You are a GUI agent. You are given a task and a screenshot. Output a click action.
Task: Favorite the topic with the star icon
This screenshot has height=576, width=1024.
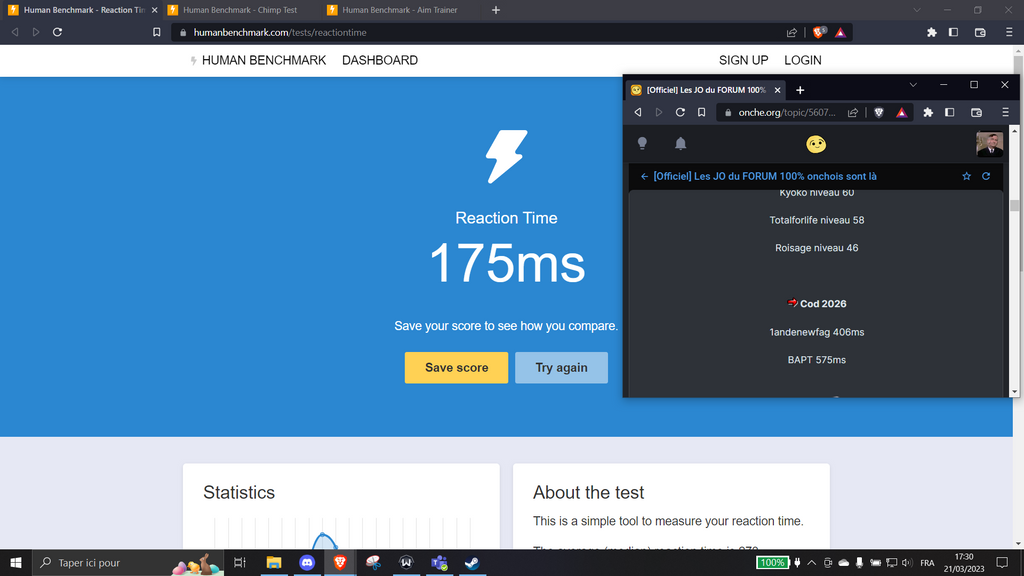coord(967,176)
